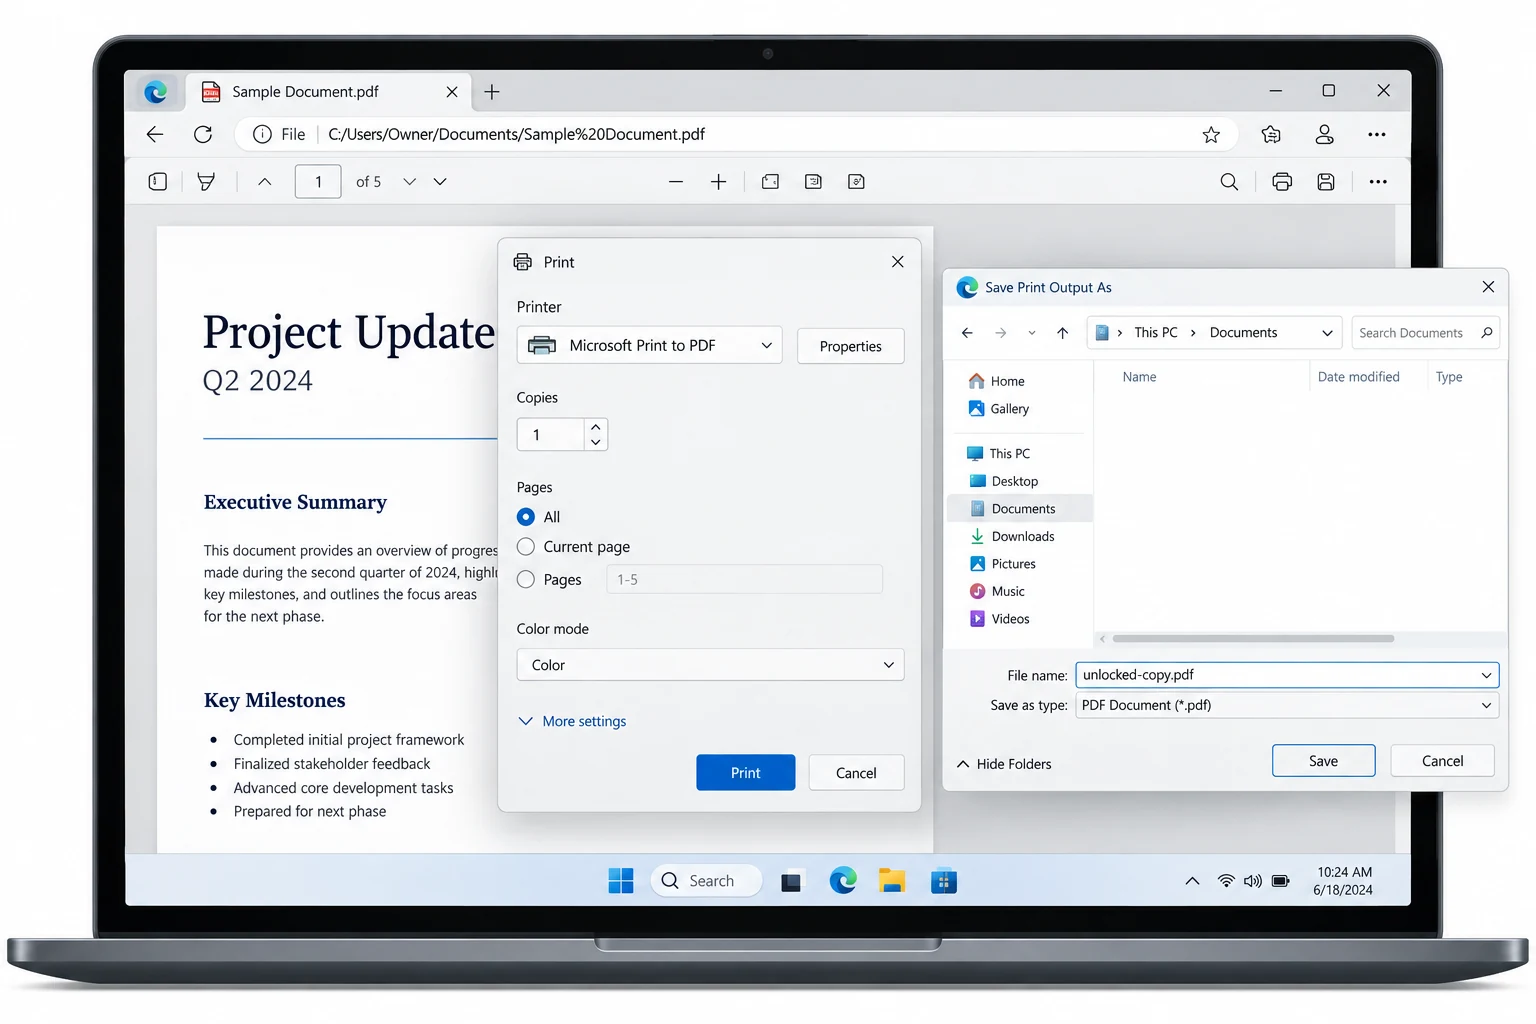The image size is (1536, 1024).
Task: Select the All pages radio button
Action: [x=526, y=517]
